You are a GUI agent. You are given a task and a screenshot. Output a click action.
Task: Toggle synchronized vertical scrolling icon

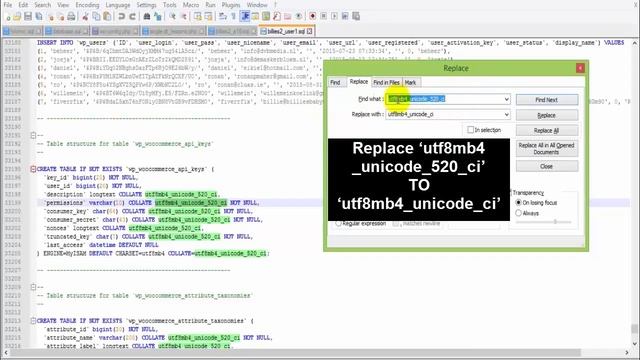[x=198, y=16]
